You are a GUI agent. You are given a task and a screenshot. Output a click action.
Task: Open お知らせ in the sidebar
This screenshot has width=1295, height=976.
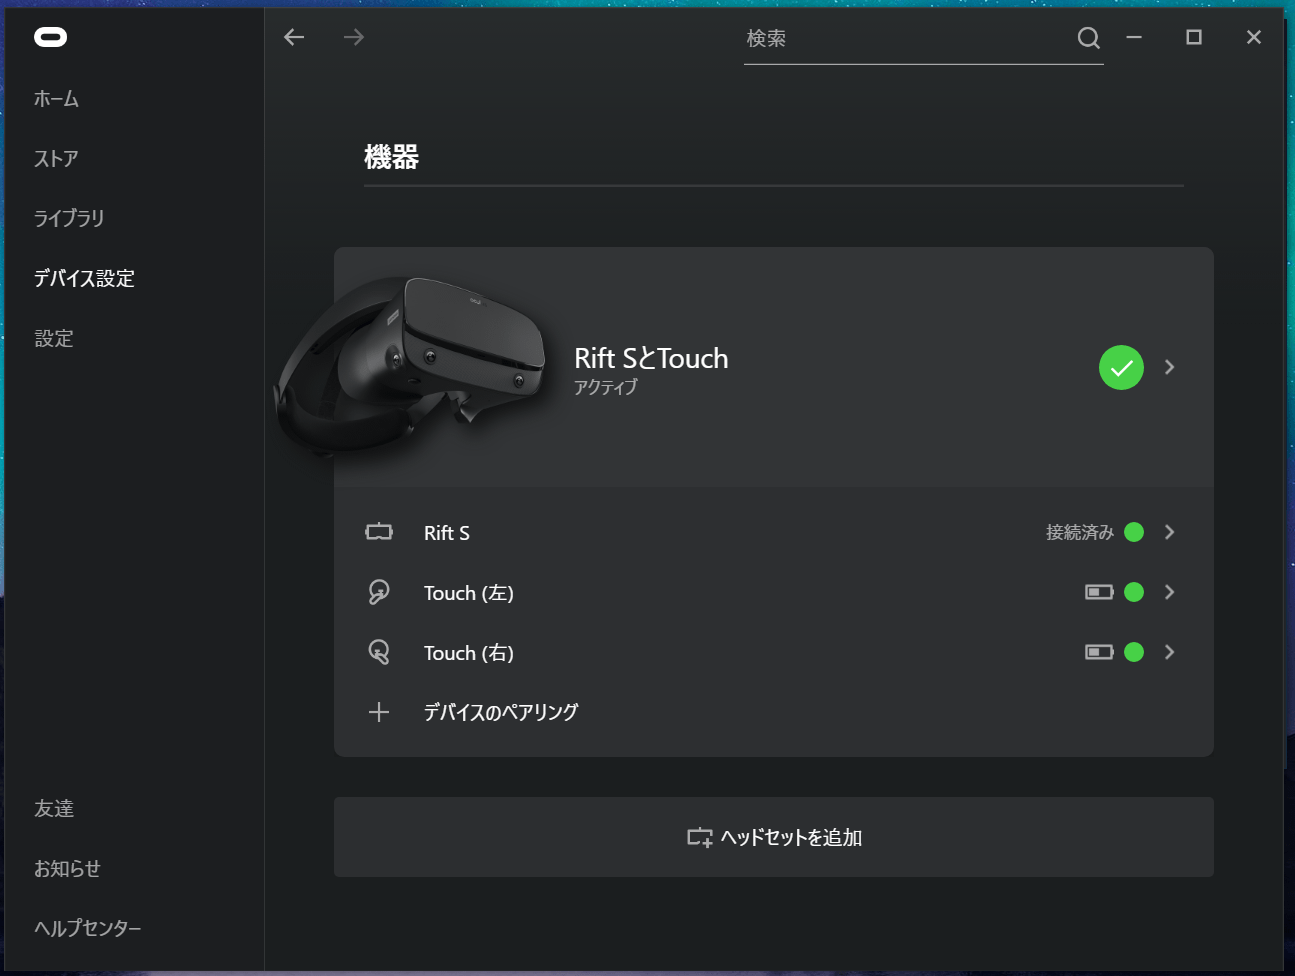click(67, 868)
